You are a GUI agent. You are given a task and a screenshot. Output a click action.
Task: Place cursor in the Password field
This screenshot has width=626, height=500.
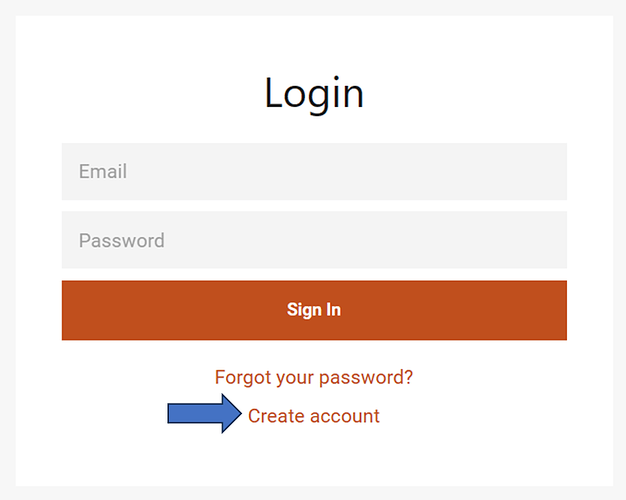[314, 240]
